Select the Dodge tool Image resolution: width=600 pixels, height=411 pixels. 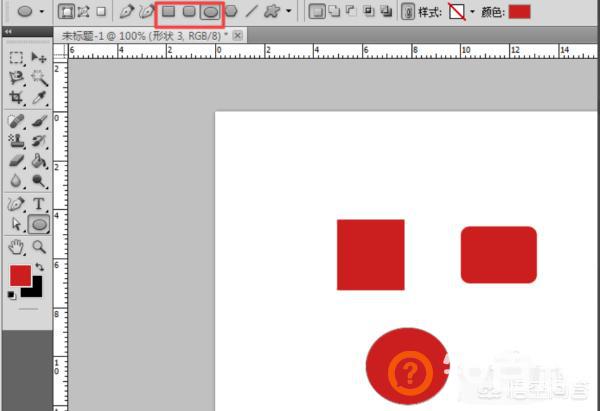[x=39, y=181]
